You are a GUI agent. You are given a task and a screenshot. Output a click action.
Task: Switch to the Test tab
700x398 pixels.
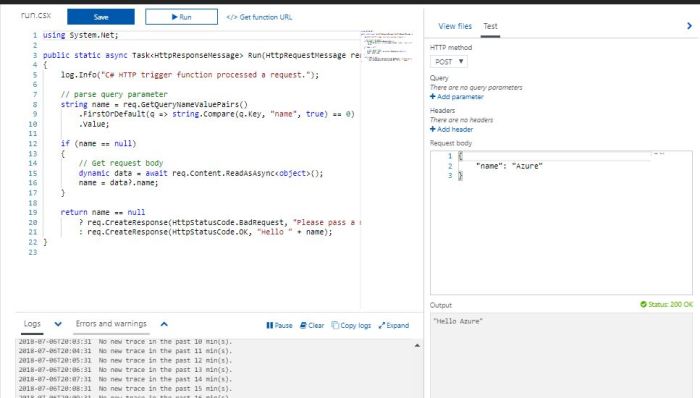490,26
